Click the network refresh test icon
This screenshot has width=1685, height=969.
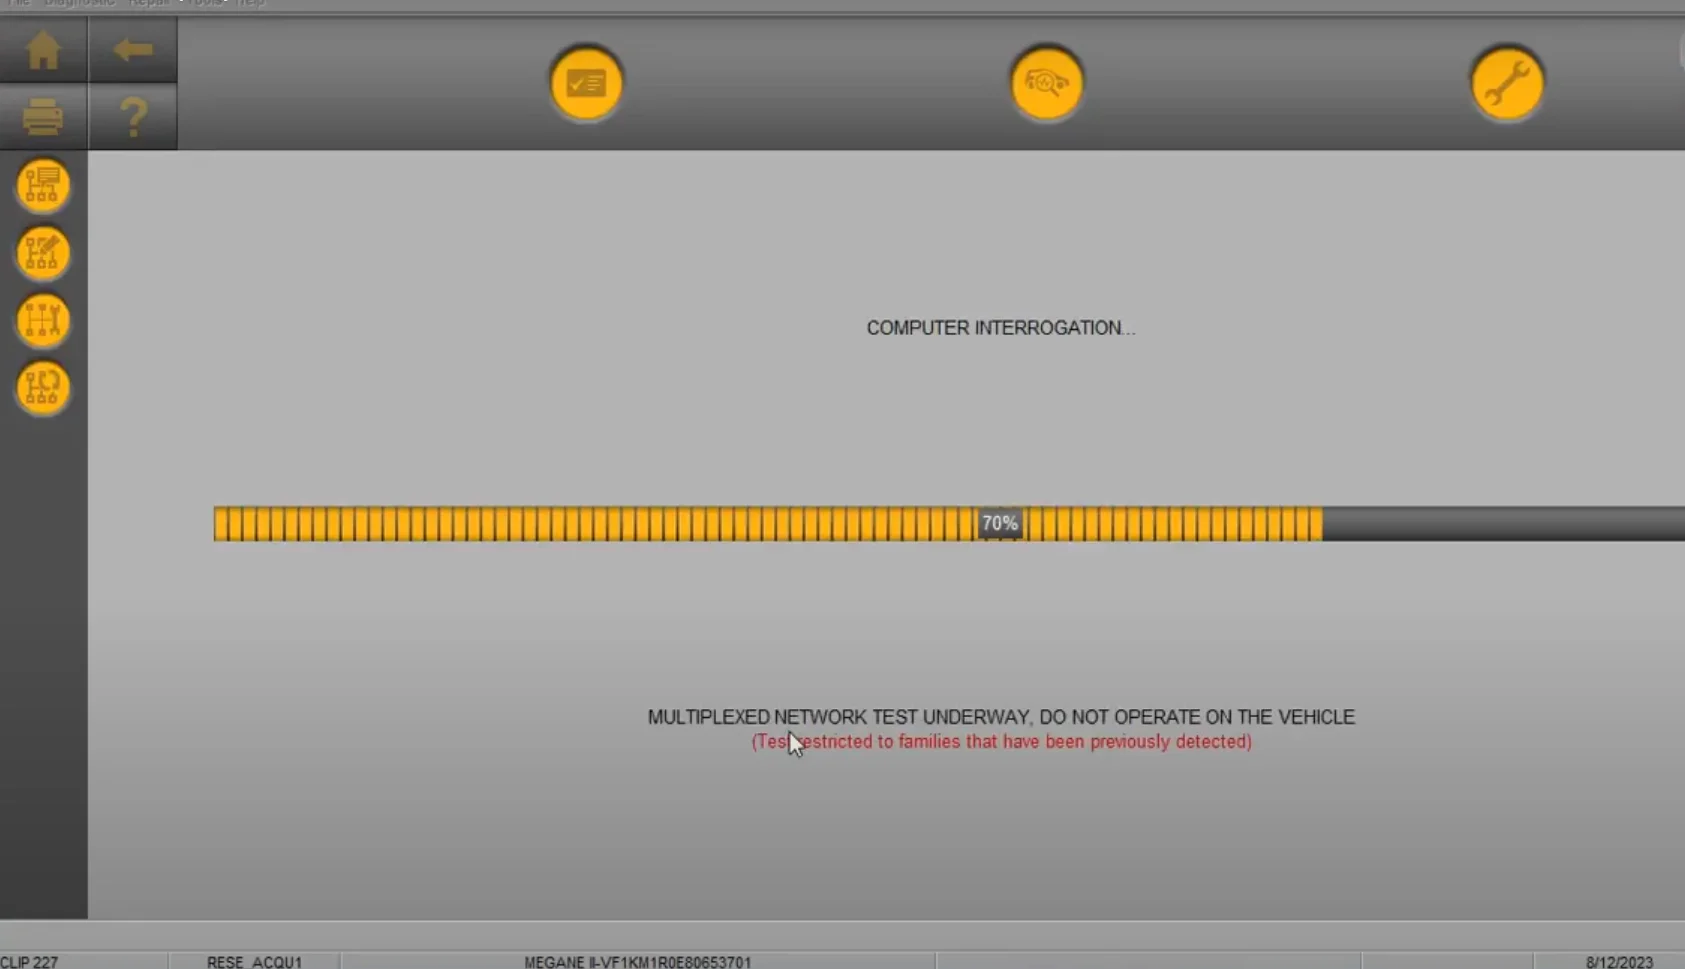tap(42, 387)
